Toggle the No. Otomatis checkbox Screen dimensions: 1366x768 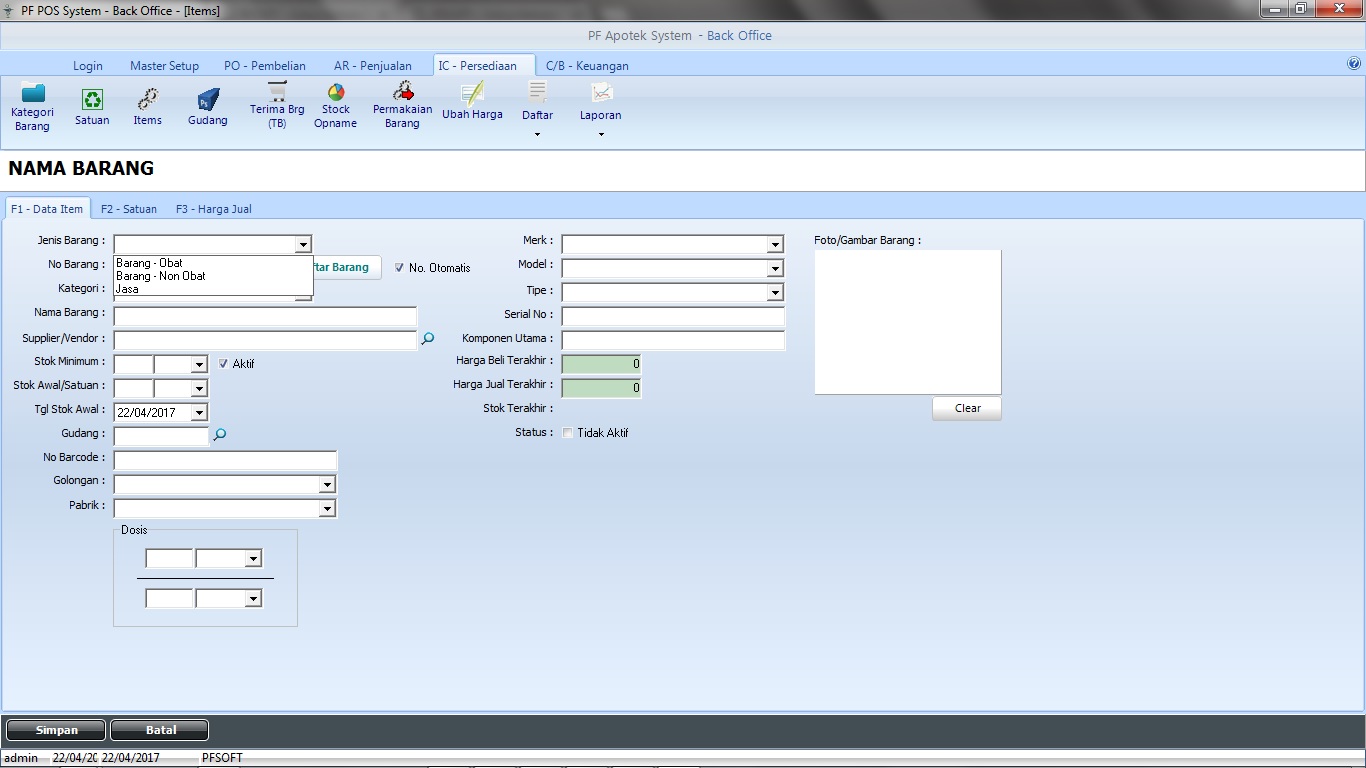click(x=400, y=268)
